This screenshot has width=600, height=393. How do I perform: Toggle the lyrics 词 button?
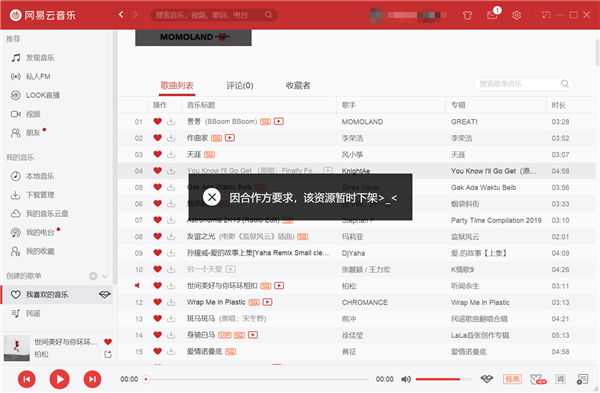coord(560,379)
